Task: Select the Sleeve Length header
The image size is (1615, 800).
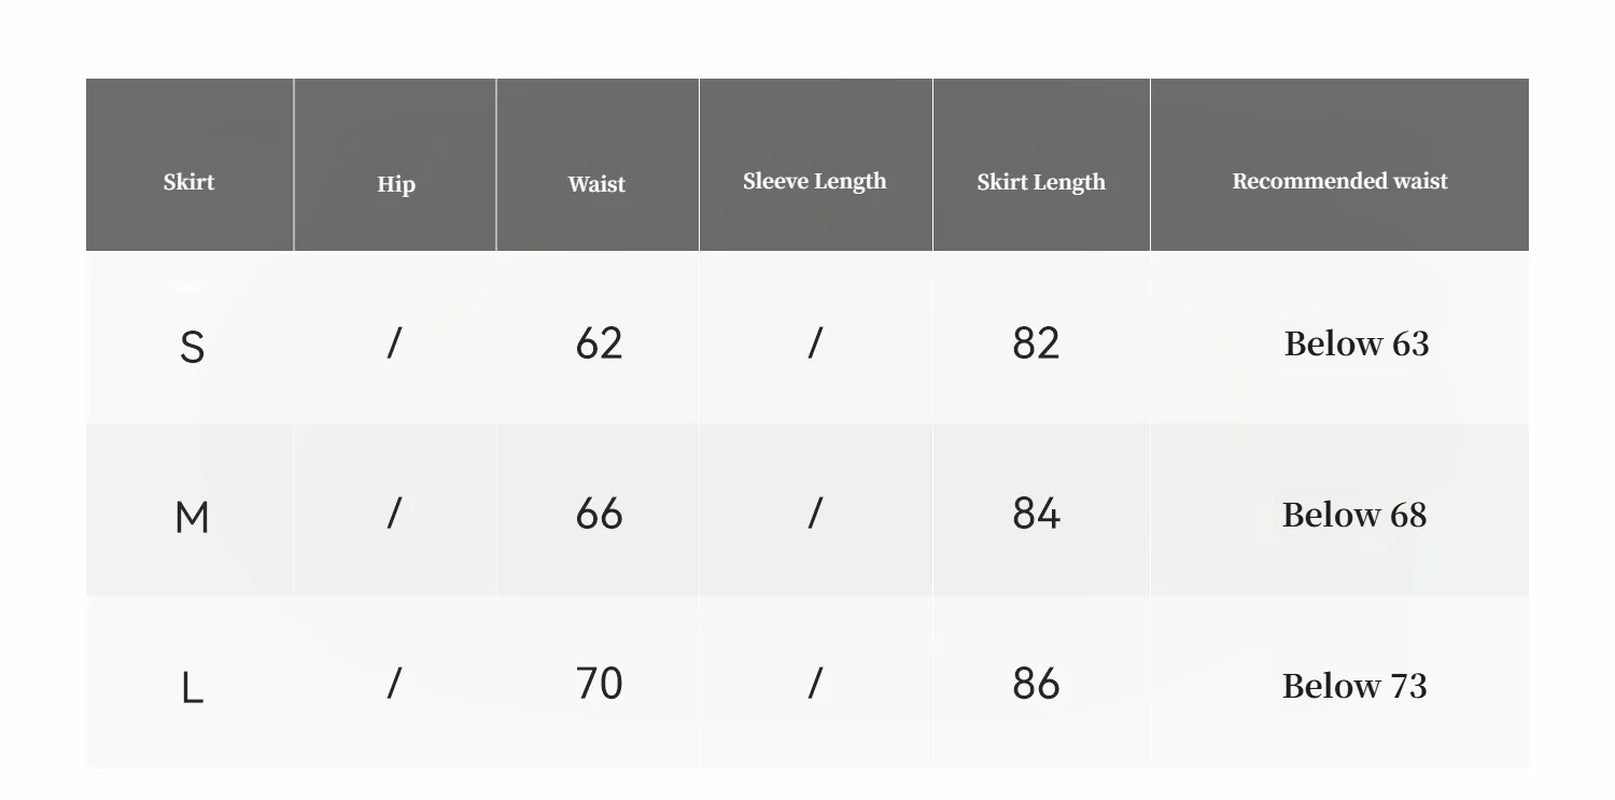Action: pyautogui.click(x=814, y=181)
